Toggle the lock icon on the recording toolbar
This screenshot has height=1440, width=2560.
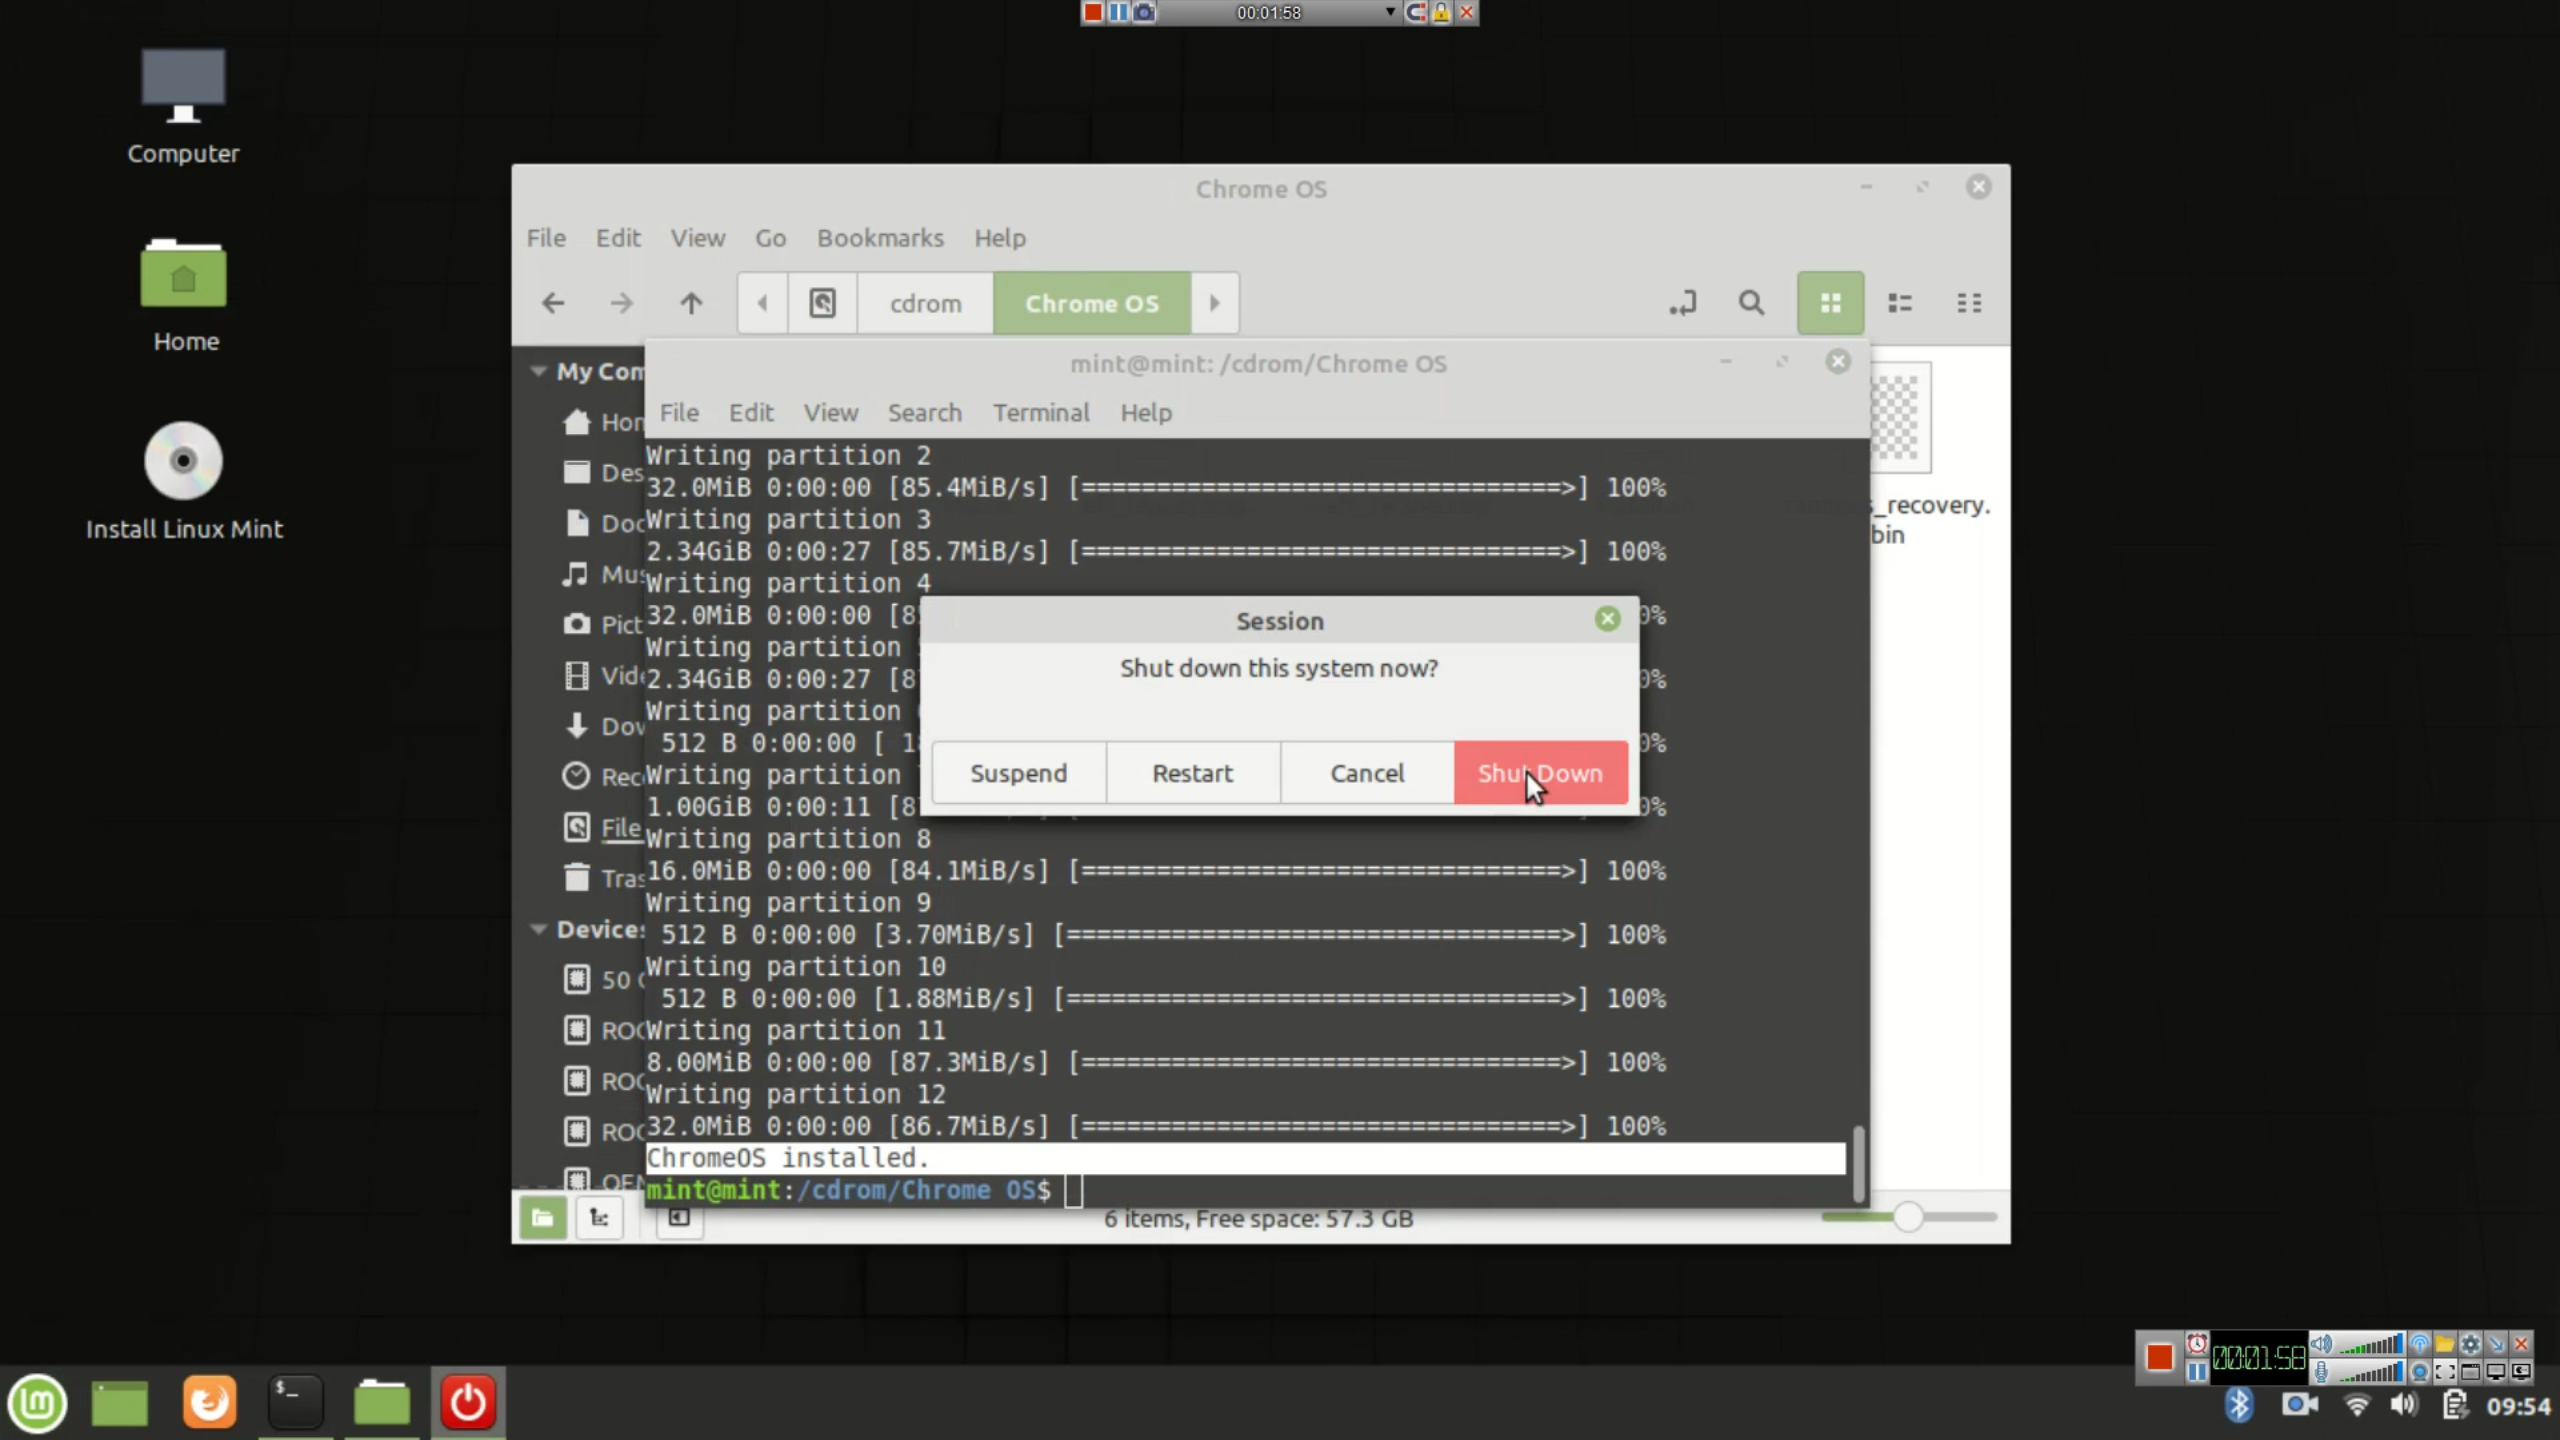pyautogui.click(x=1441, y=13)
